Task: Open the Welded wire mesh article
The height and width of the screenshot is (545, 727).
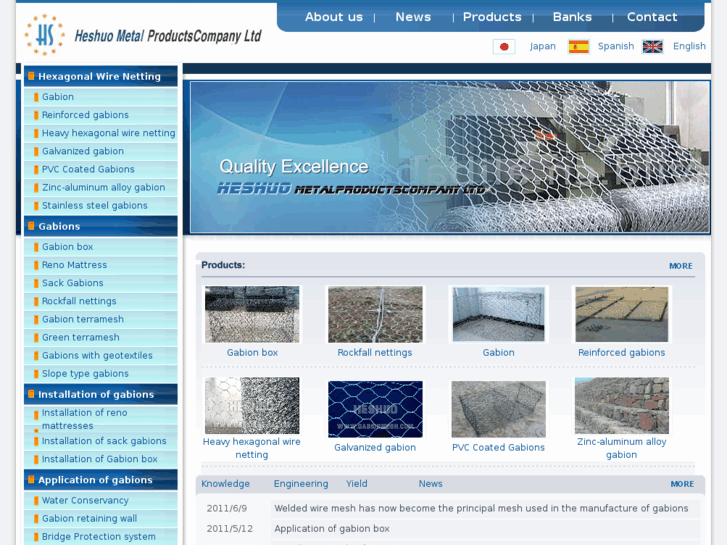Action: tap(481, 508)
